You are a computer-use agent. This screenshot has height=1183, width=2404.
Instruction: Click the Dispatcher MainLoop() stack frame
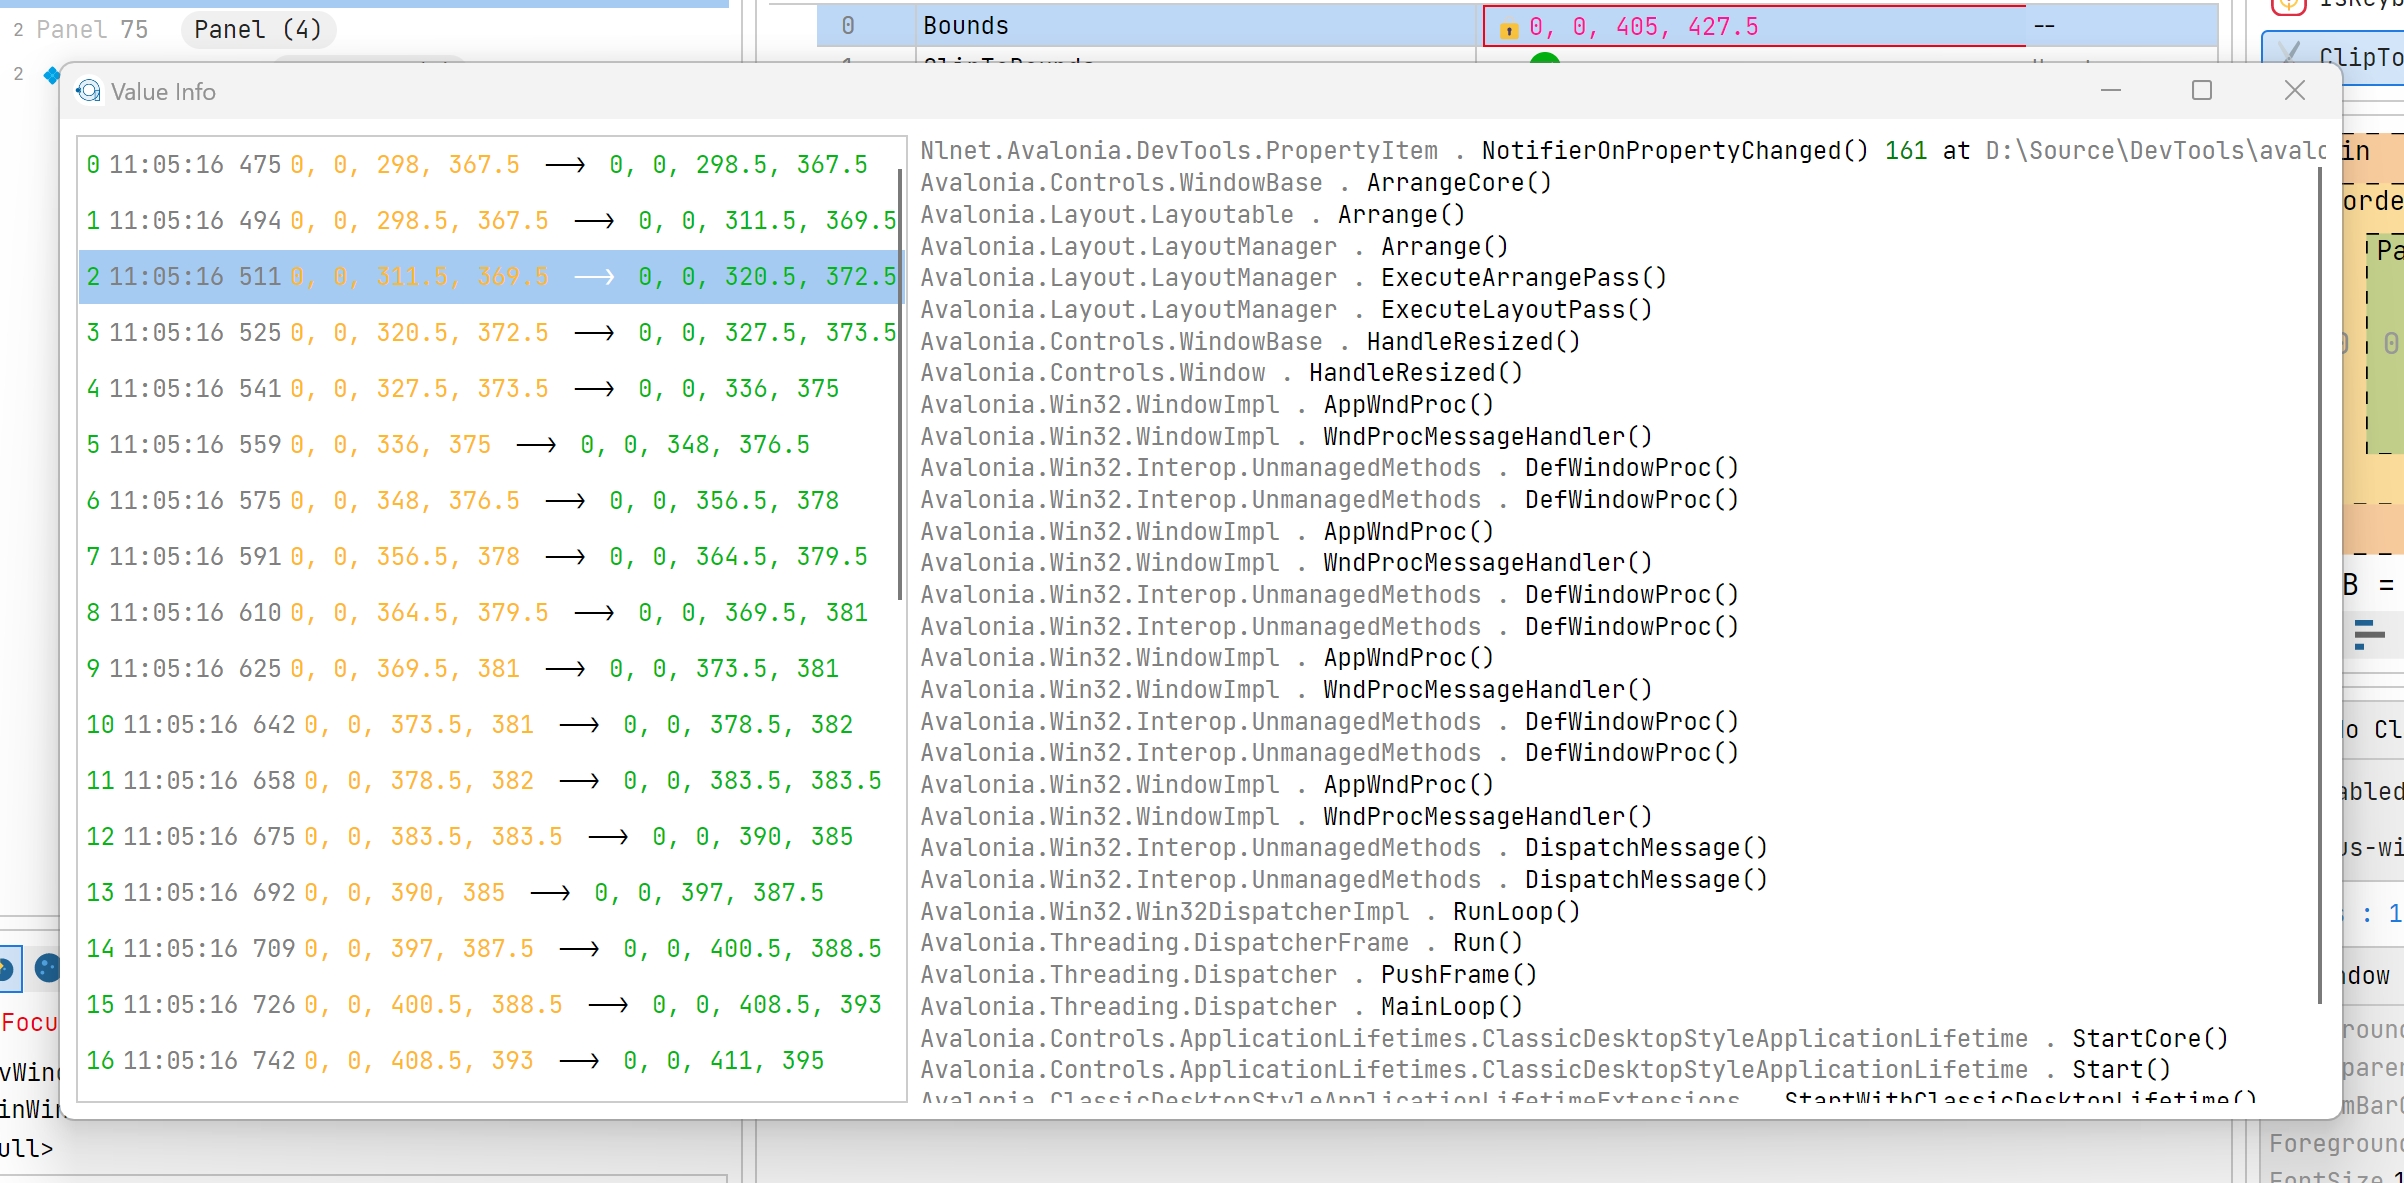click(1222, 1007)
